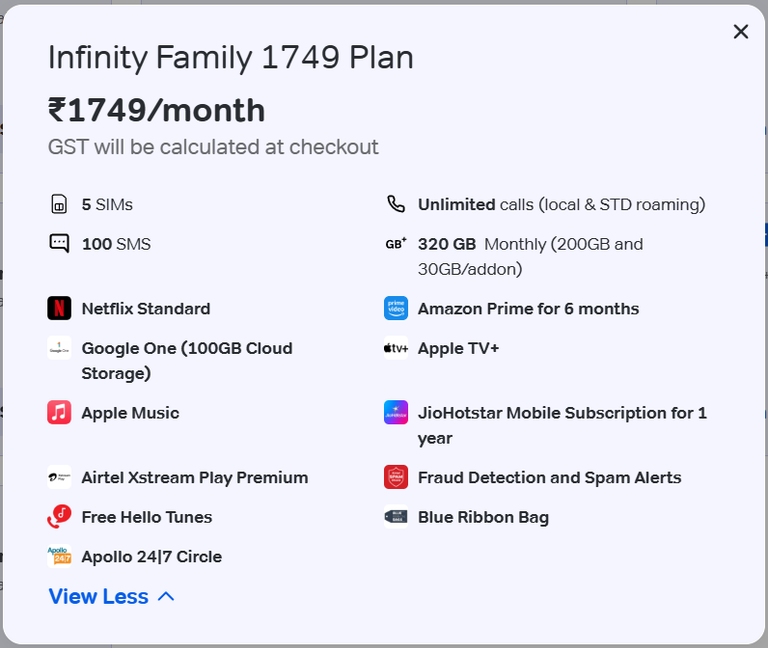Close the plan details popup

(741, 32)
